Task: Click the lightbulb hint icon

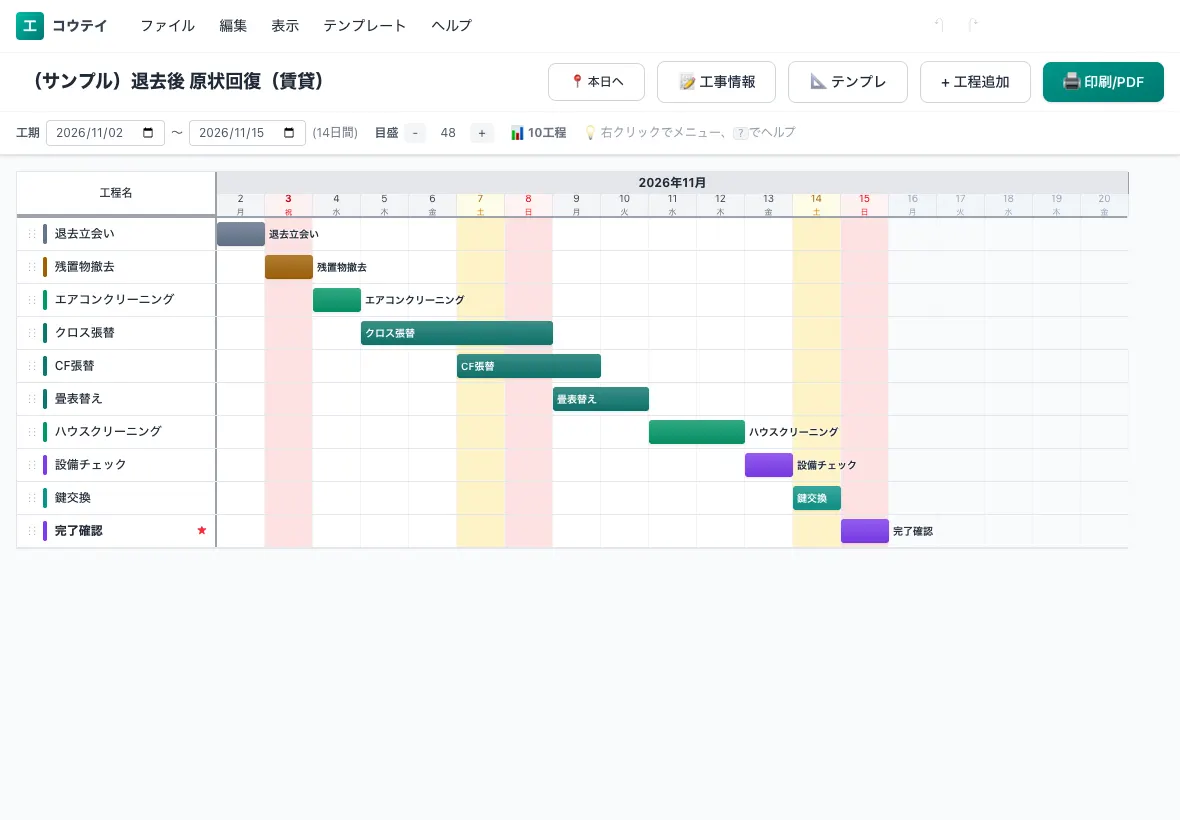Action: [x=590, y=133]
